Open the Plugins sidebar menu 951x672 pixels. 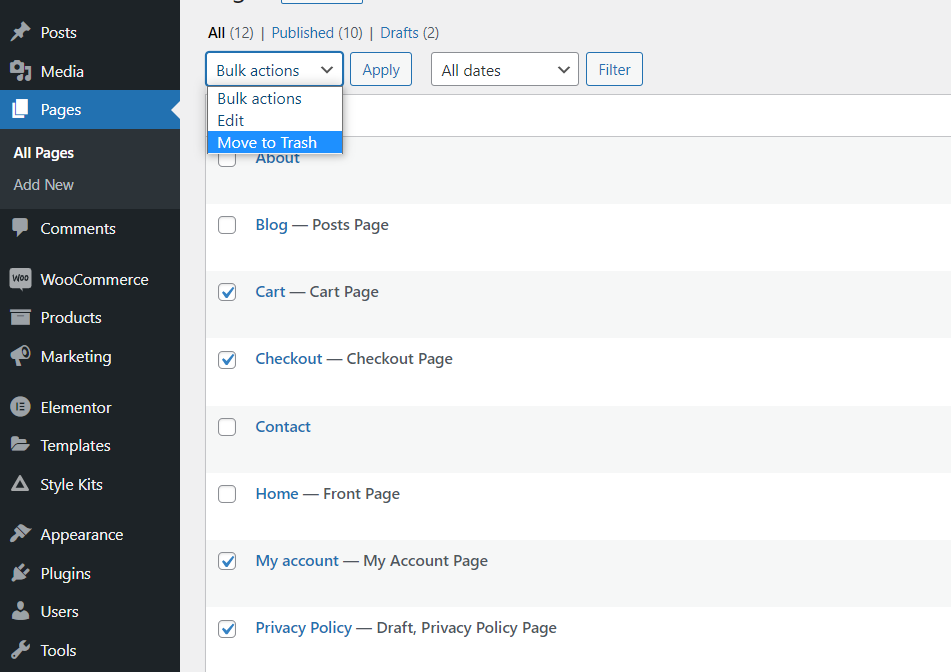66,574
